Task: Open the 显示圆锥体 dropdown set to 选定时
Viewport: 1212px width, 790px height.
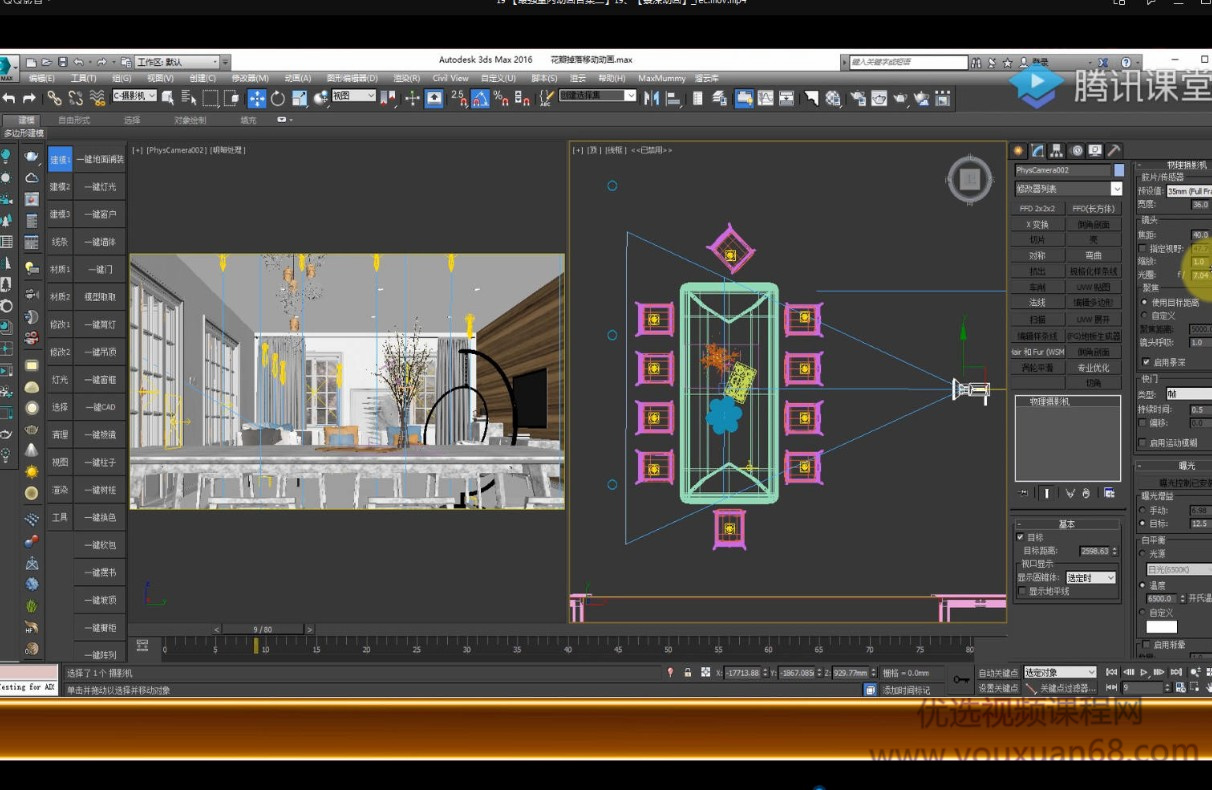Action: click(1090, 578)
